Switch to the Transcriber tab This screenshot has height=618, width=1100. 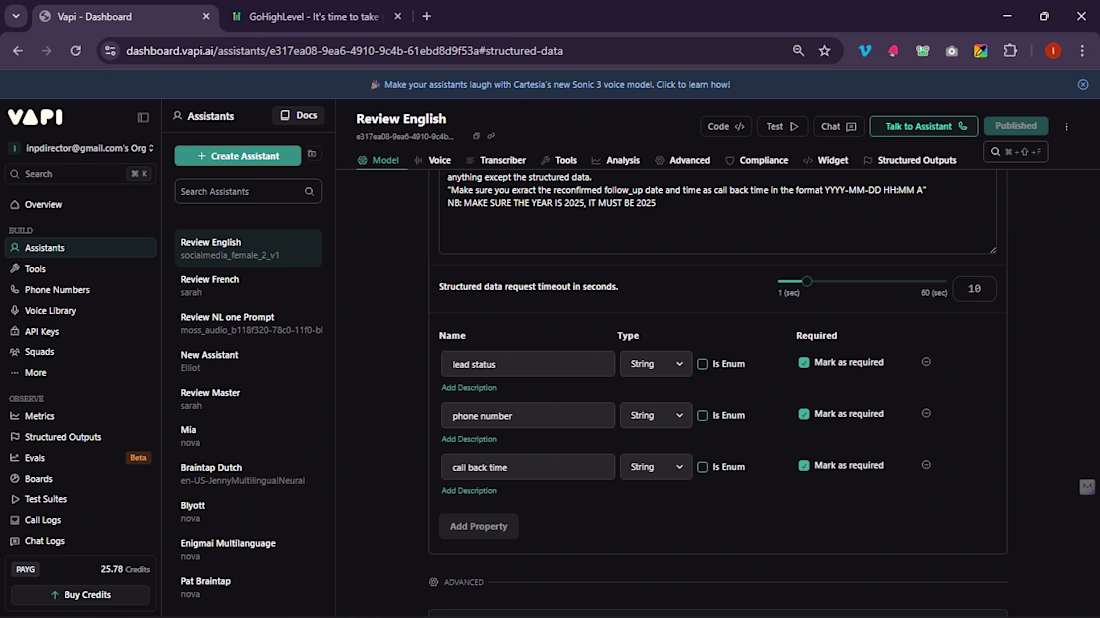coord(496,160)
